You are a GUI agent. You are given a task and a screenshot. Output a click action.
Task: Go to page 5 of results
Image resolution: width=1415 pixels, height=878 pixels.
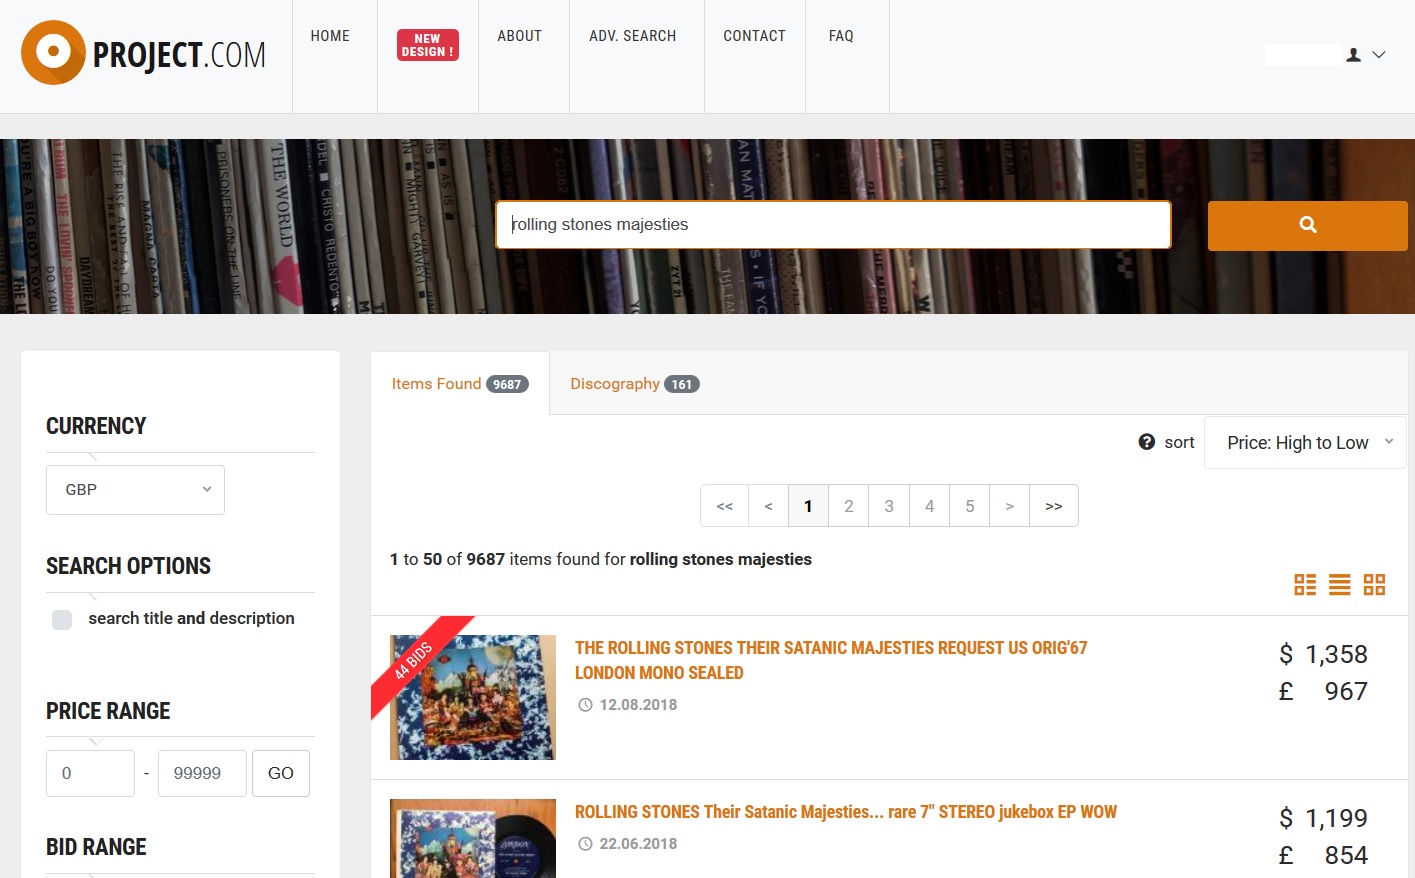(969, 506)
